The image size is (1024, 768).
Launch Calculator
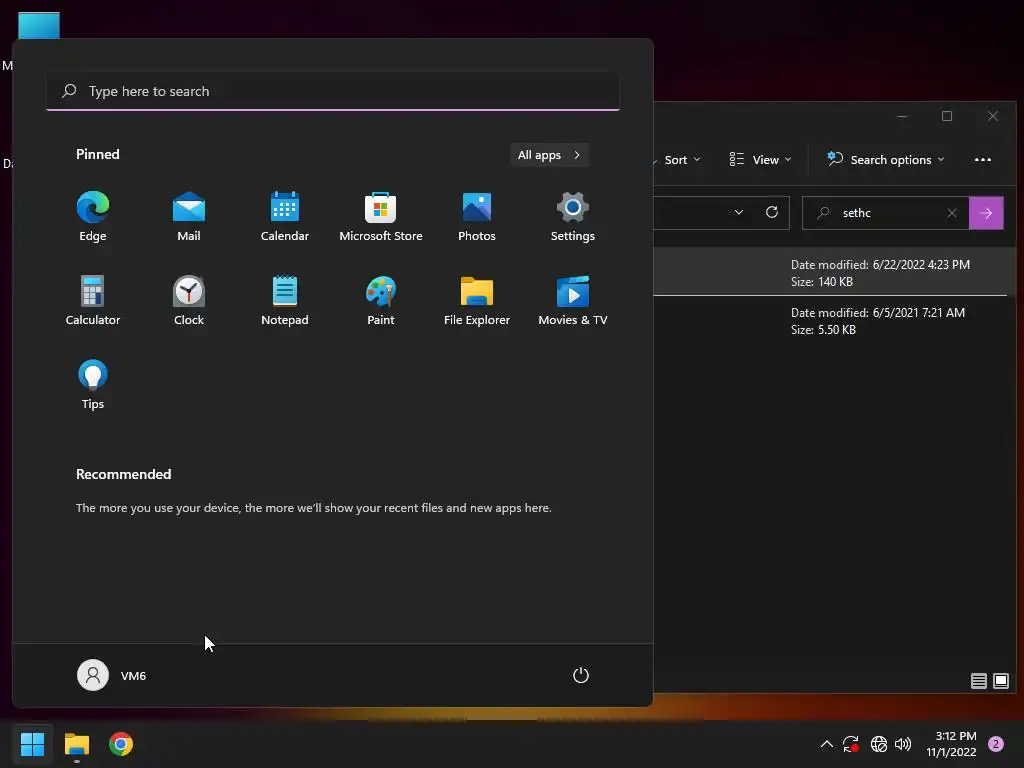pos(93,300)
